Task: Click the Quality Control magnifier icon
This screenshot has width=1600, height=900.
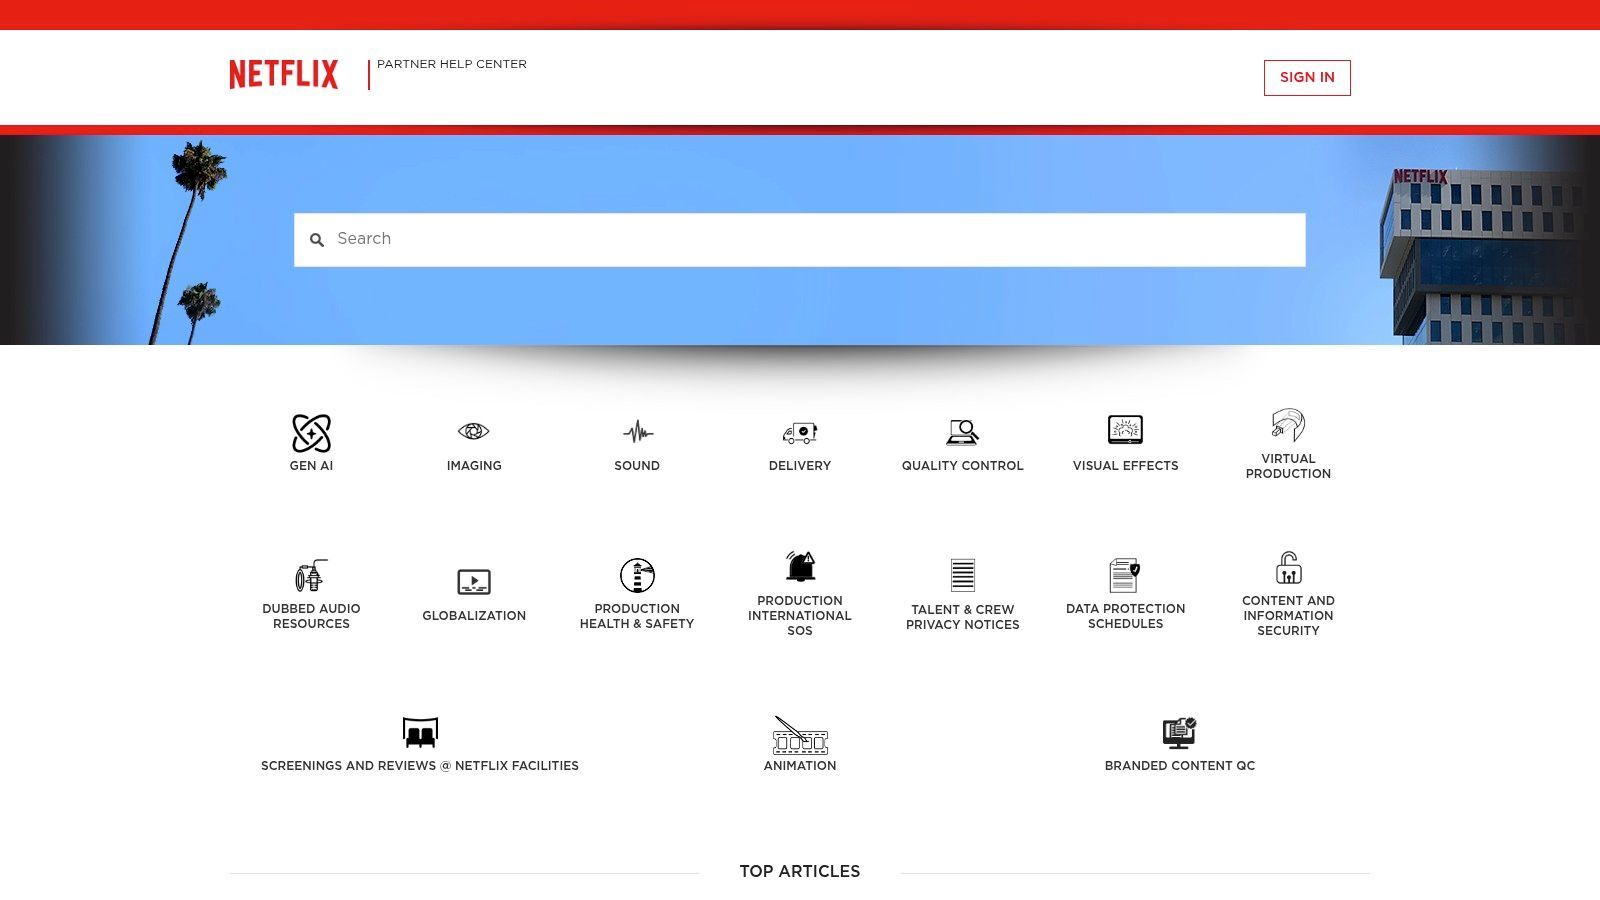Action: [x=962, y=432]
